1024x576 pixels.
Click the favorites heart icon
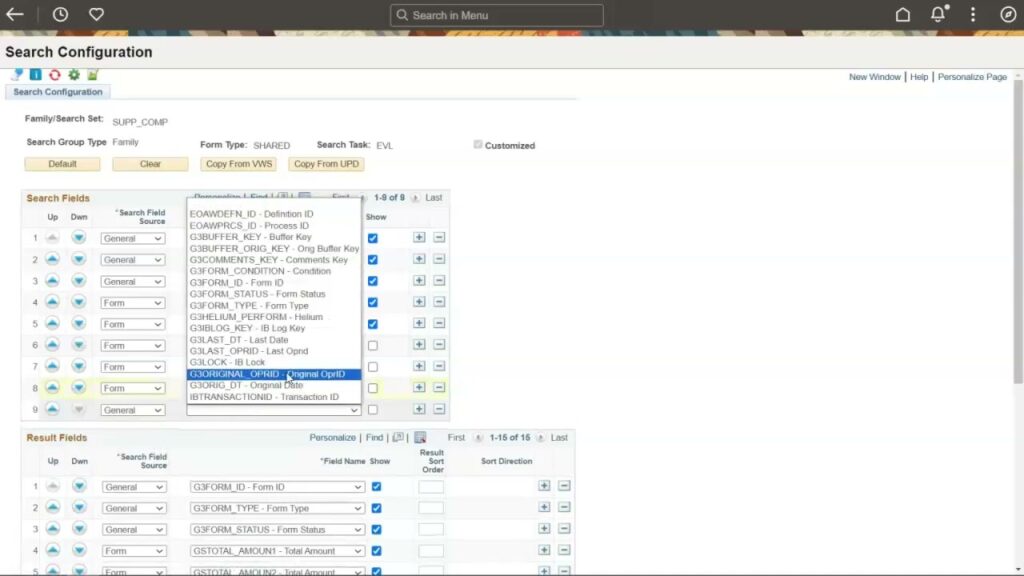point(94,14)
